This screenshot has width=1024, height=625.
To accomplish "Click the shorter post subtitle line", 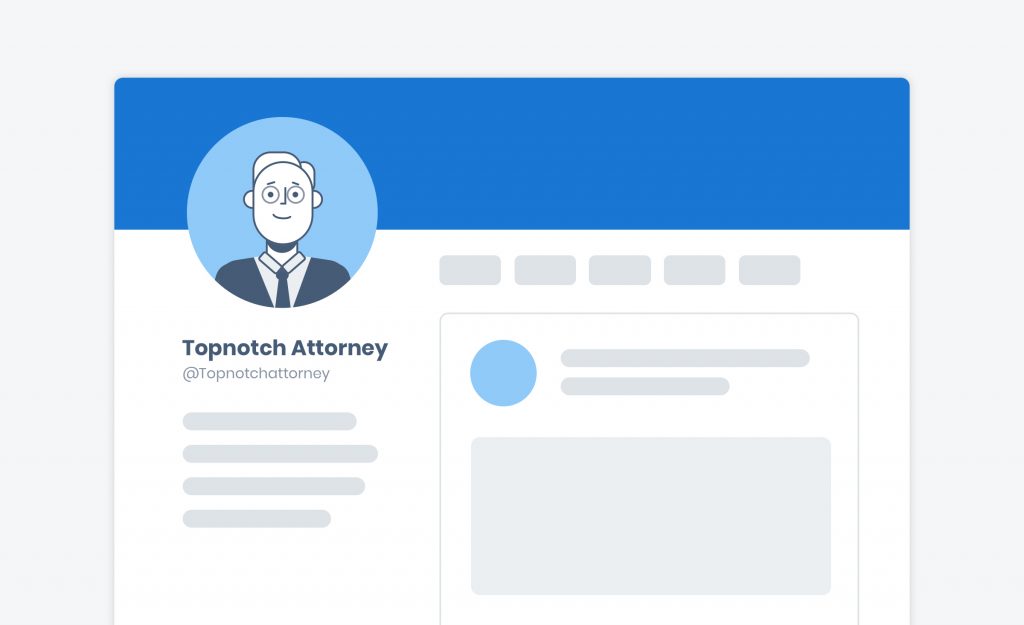I will coord(645,386).
